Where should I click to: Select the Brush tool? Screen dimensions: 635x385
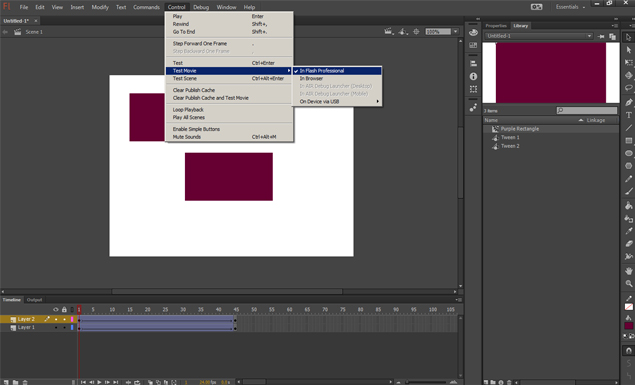pos(629,191)
